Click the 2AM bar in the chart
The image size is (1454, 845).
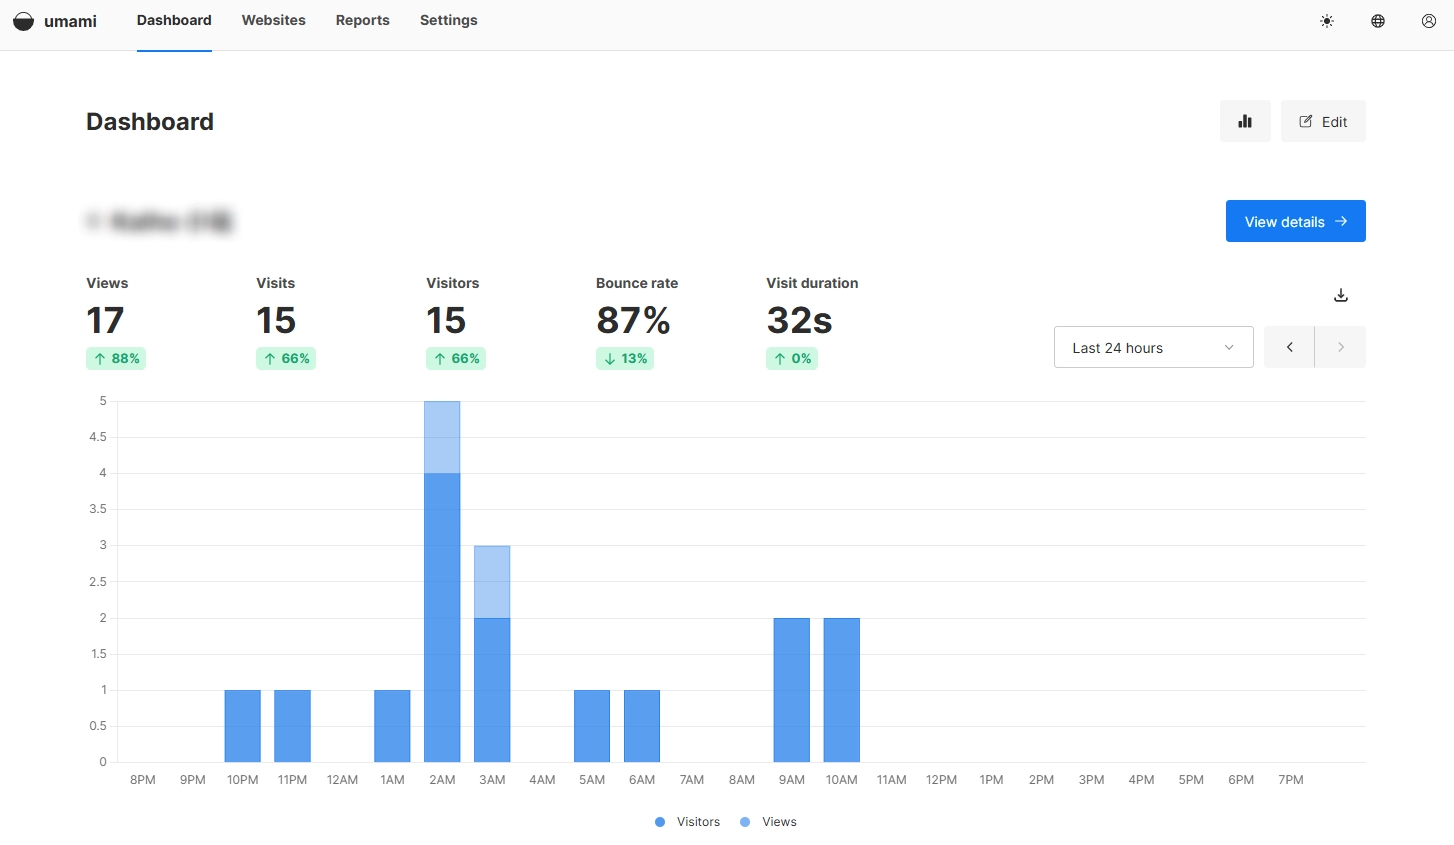tap(442, 600)
